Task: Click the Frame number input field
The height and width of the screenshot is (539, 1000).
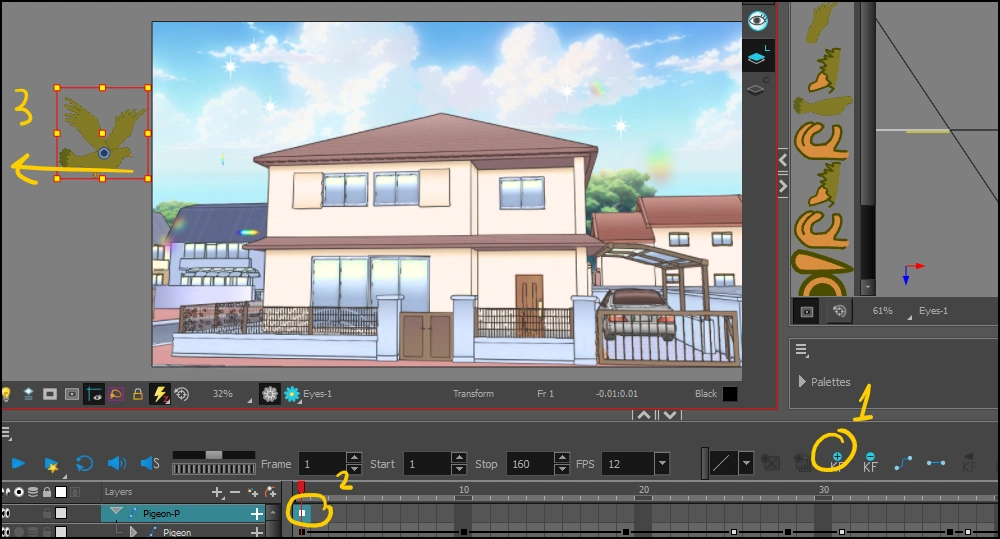Action: [x=323, y=464]
